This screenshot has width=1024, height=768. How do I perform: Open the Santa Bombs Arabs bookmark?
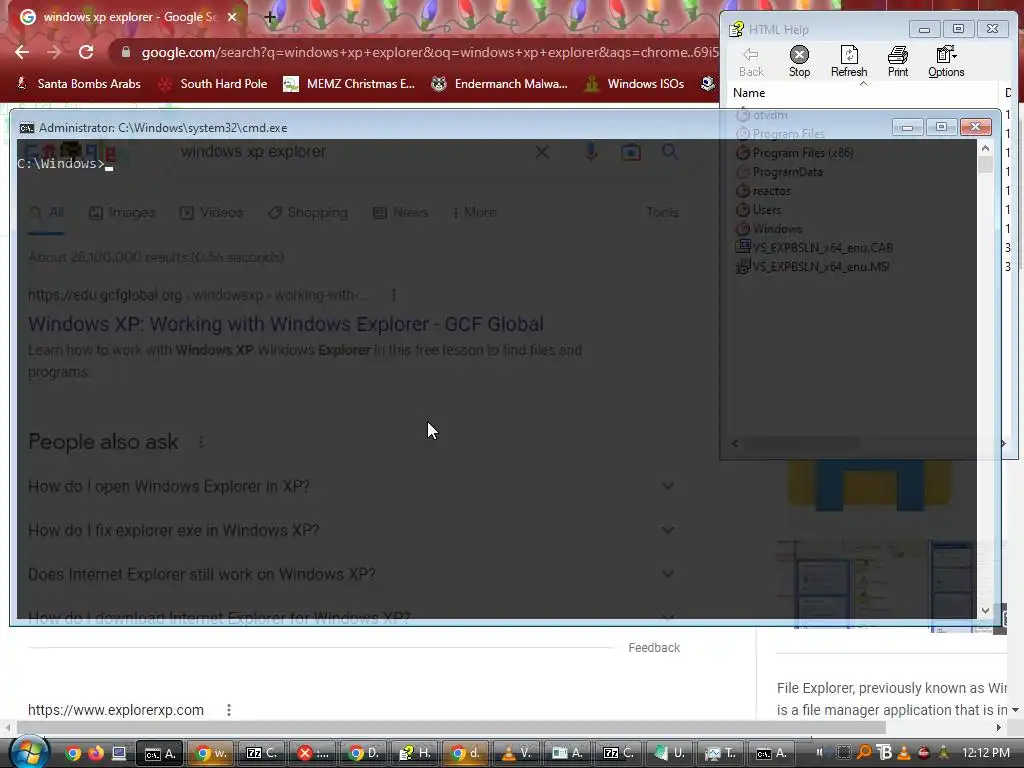(x=78, y=84)
